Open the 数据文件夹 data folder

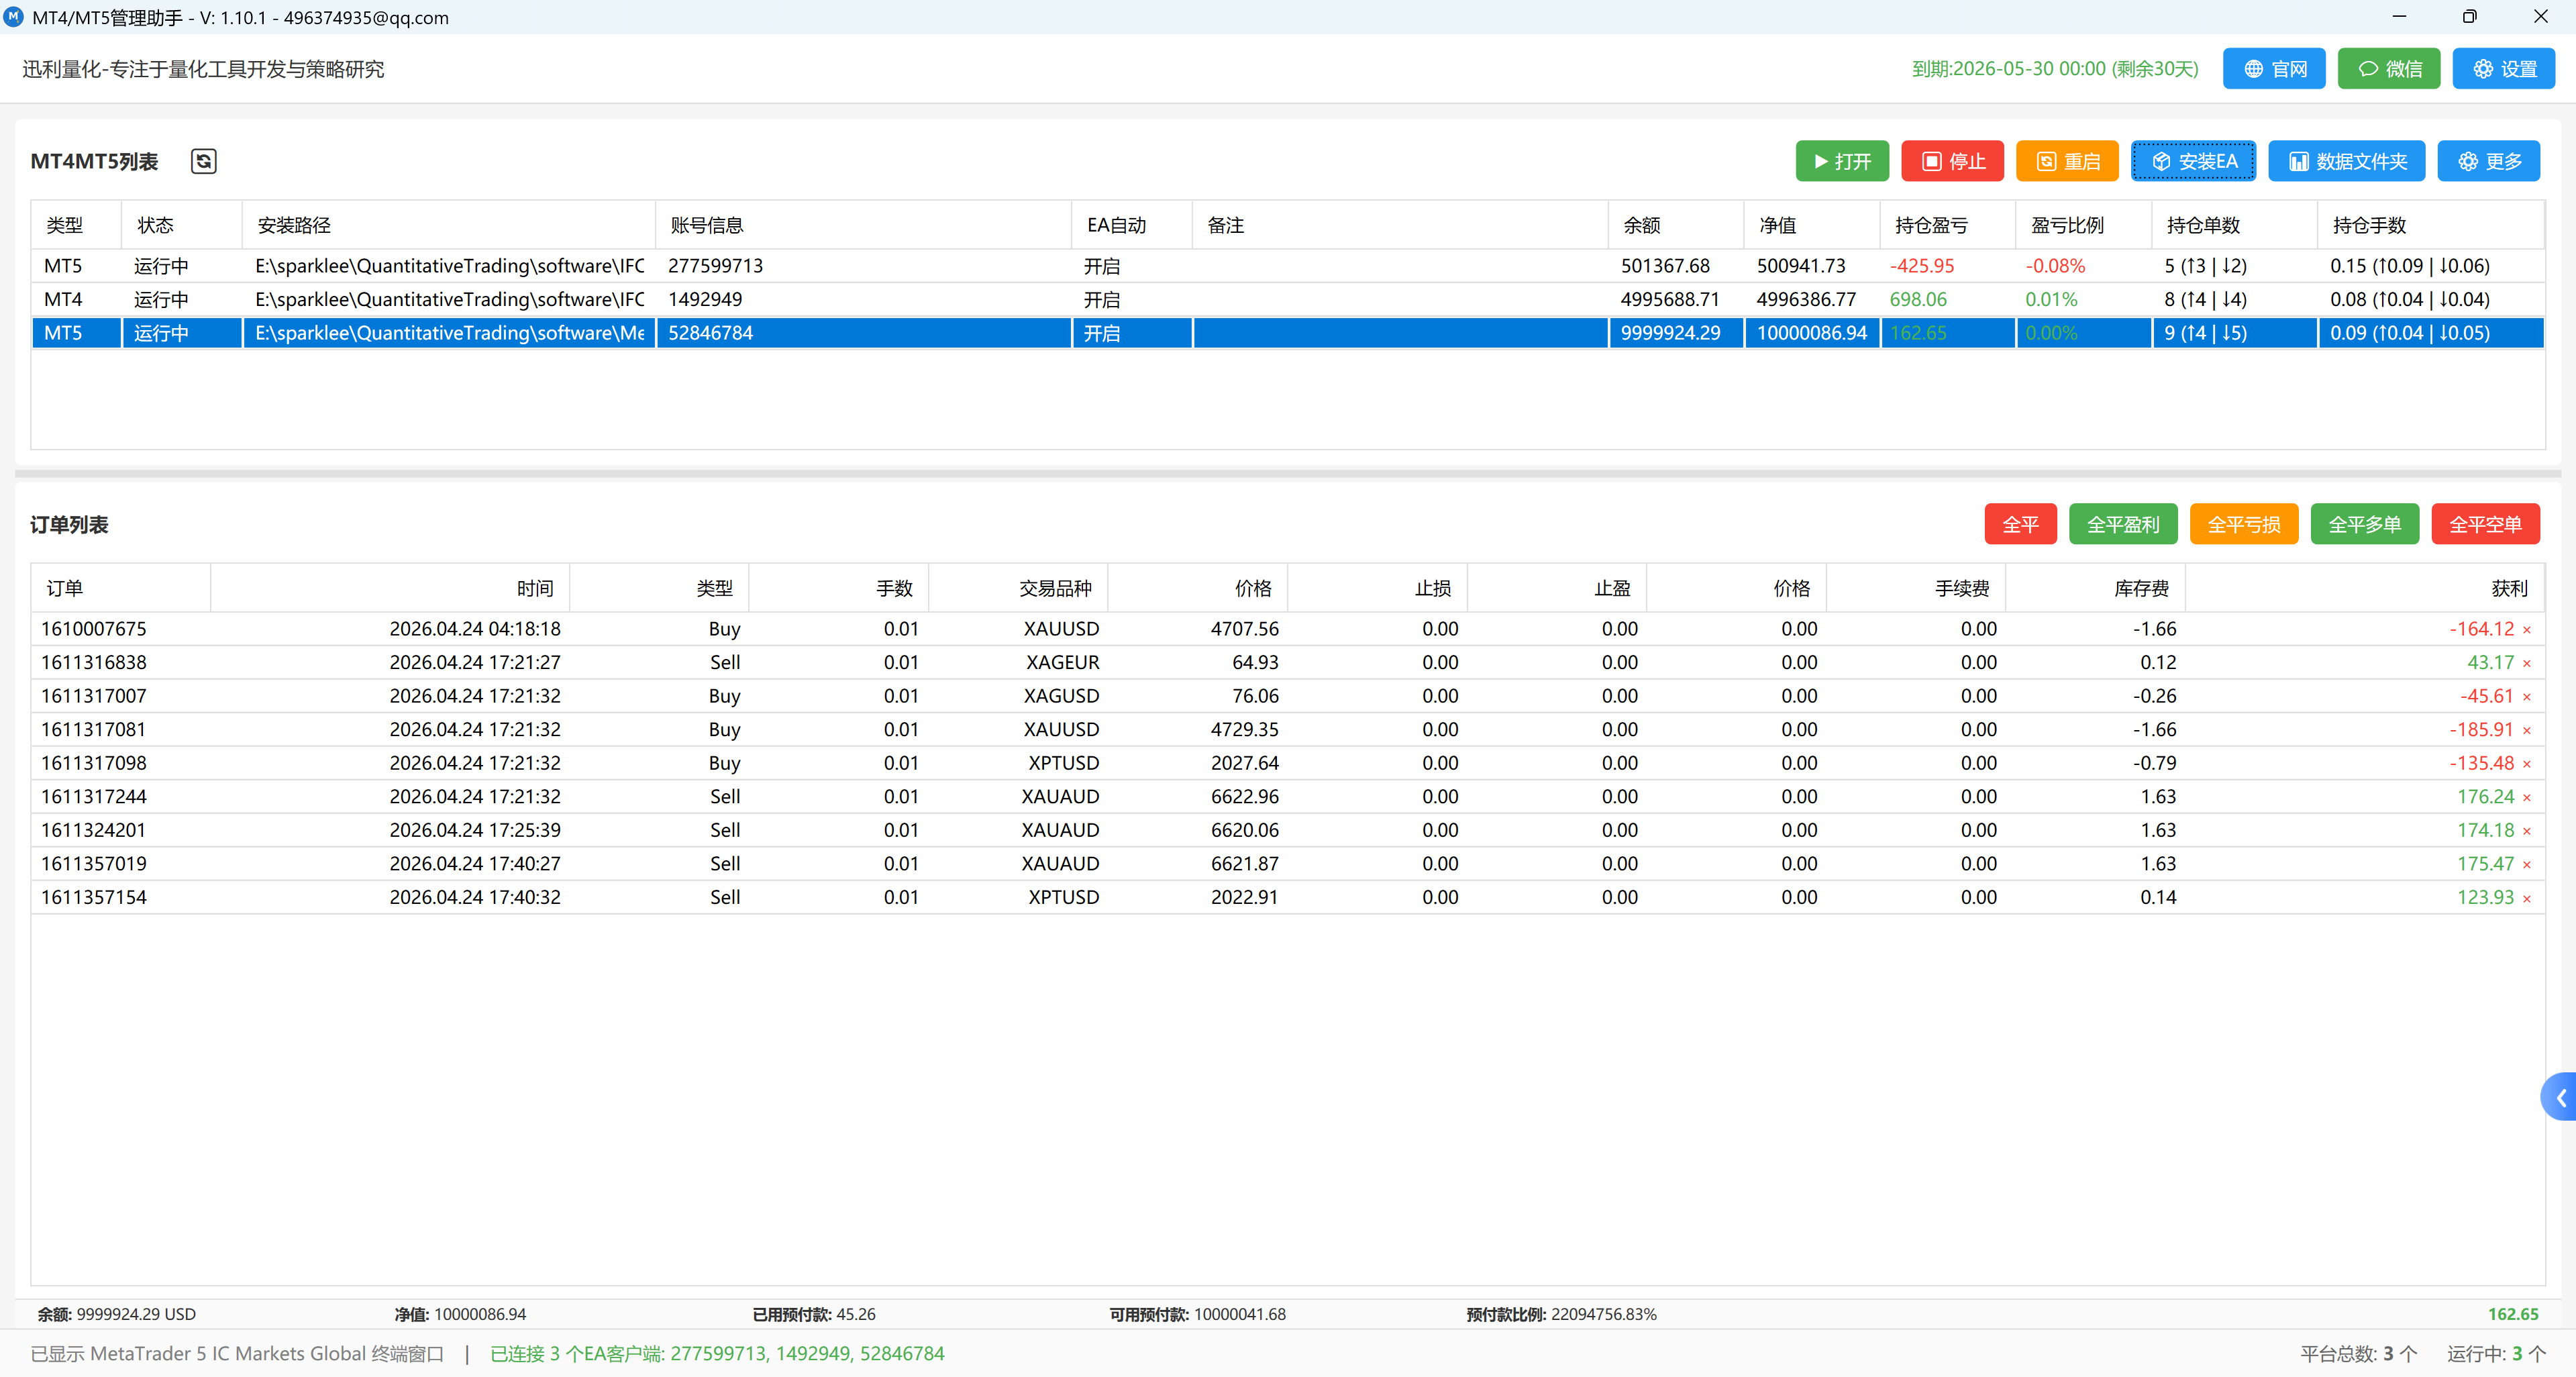[x=2346, y=161]
